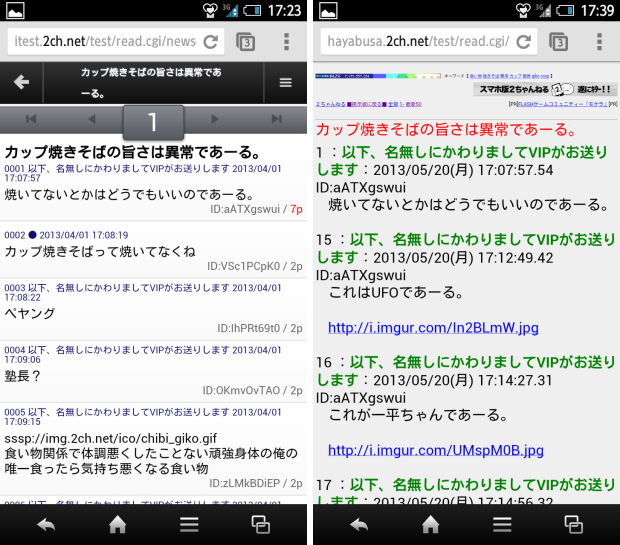Open the hamburger menu in the thread header
Viewport: 620px width, 545px height.
(x=286, y=82)
